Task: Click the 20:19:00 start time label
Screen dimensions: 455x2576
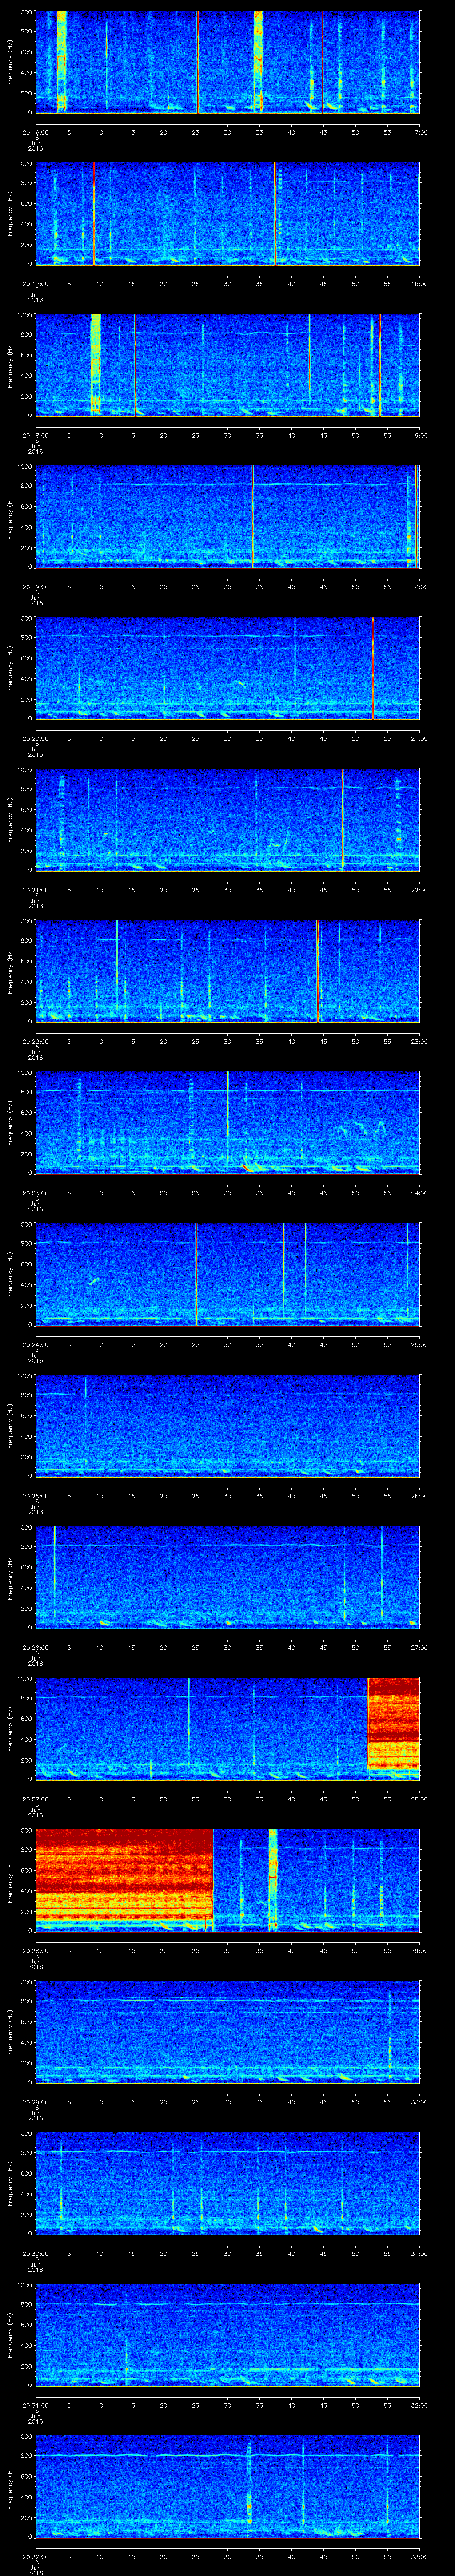Action: point(36,587)
